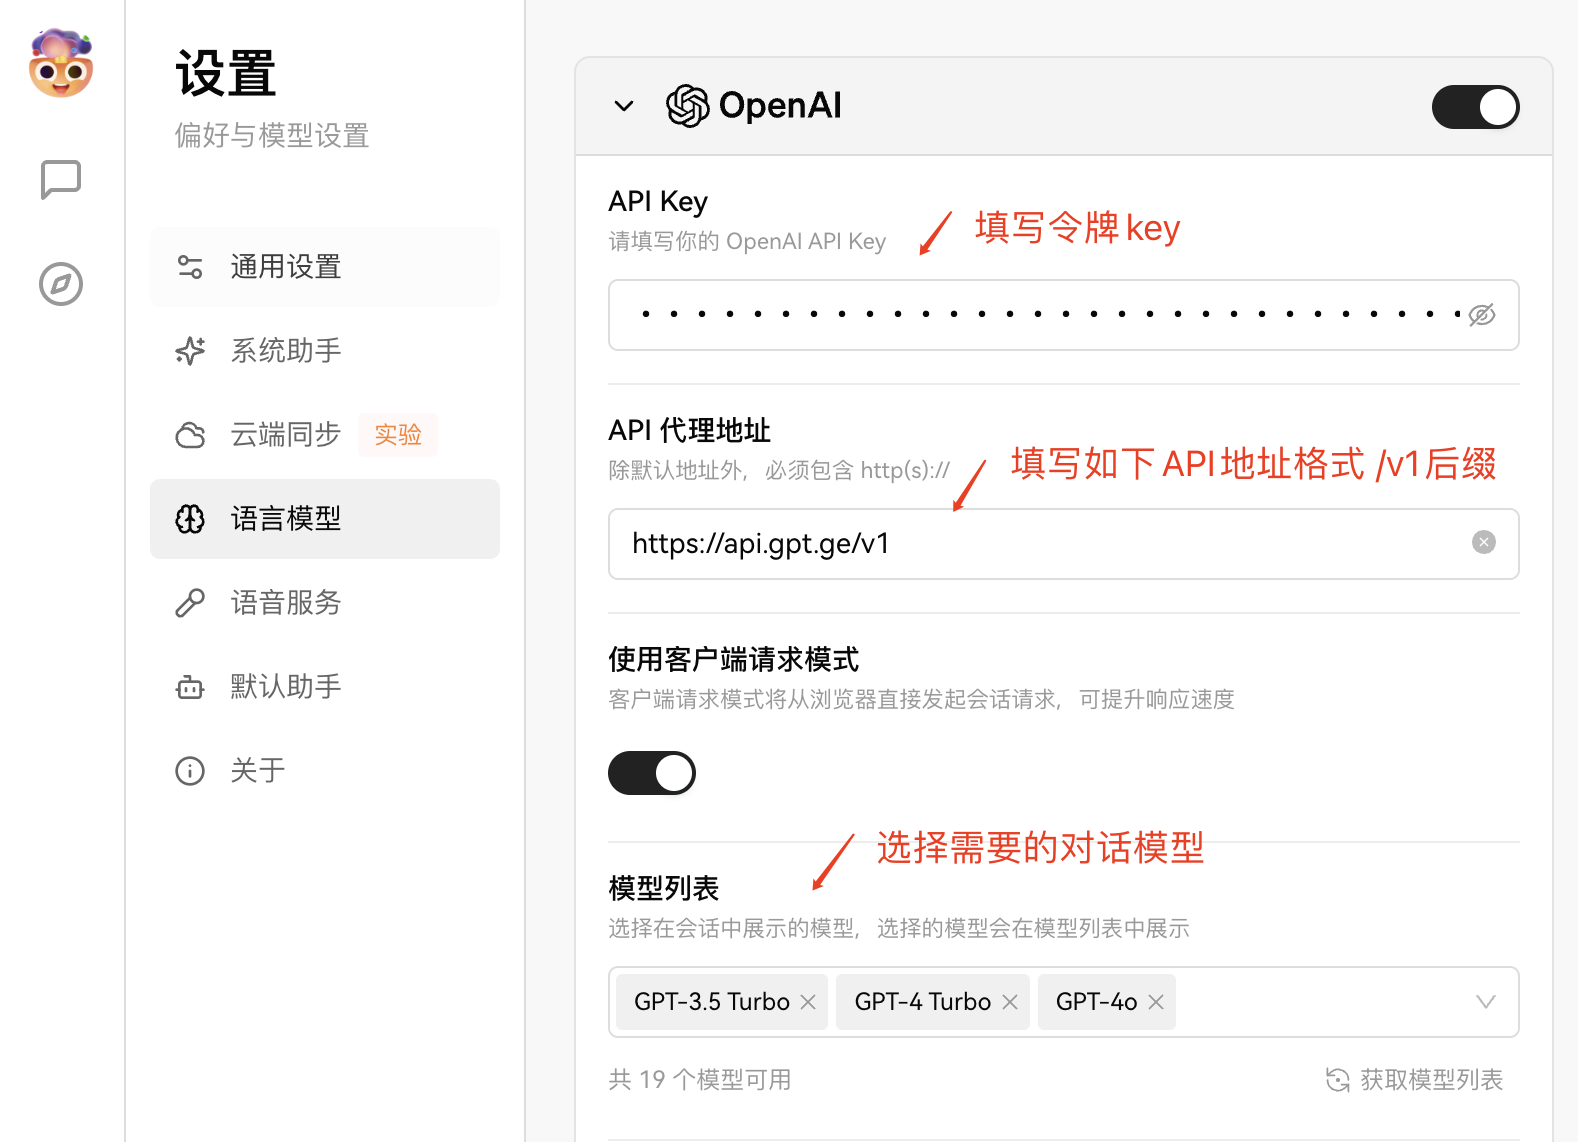Click the 使用客户端请求模式 label
This screenshot has width=1578, height=1142.
tap(734, 660)
